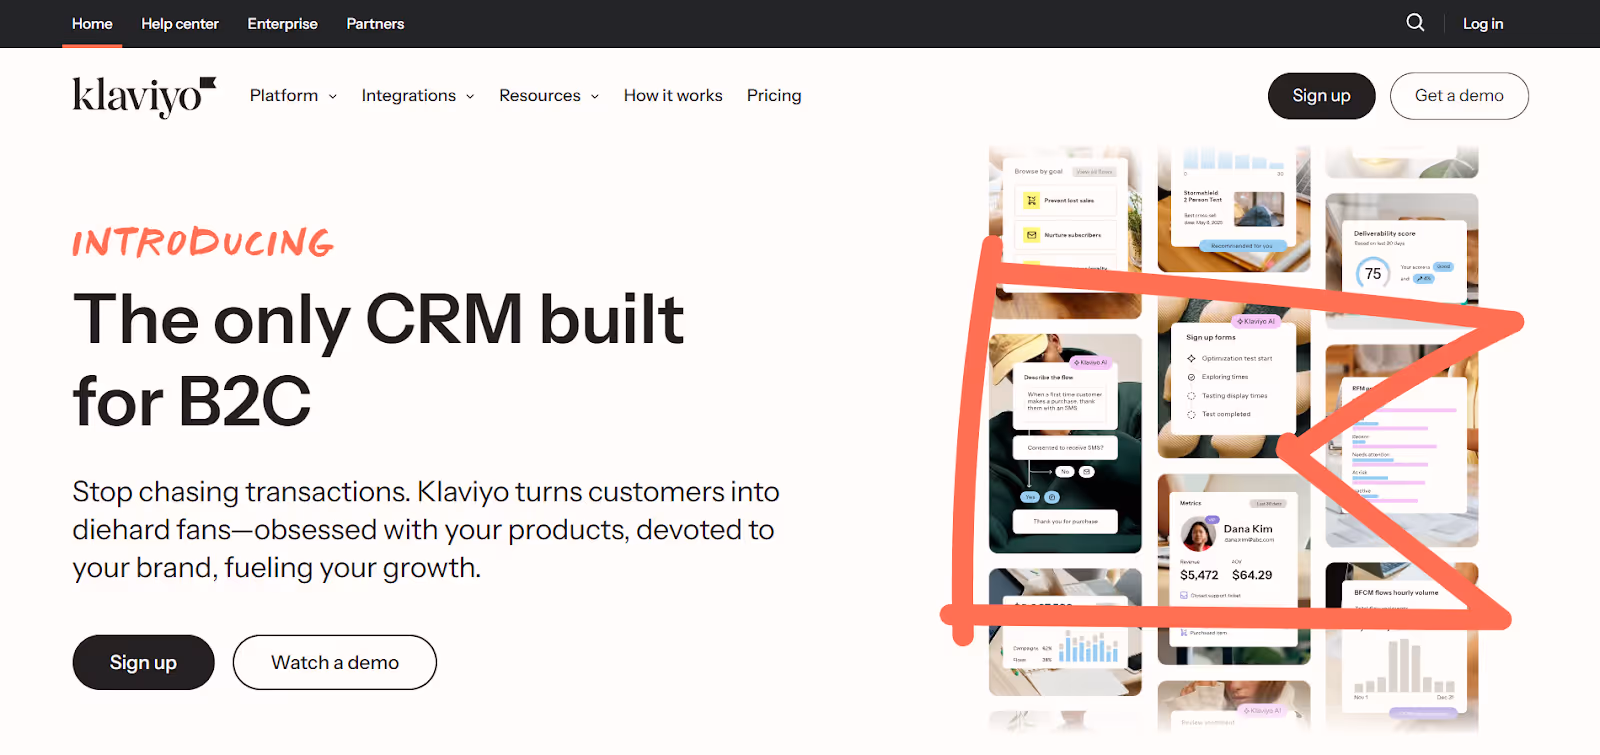Click Sign up below the headline
The width and height of the screenshot is (1600, 755).
click(x=143, y=662)
